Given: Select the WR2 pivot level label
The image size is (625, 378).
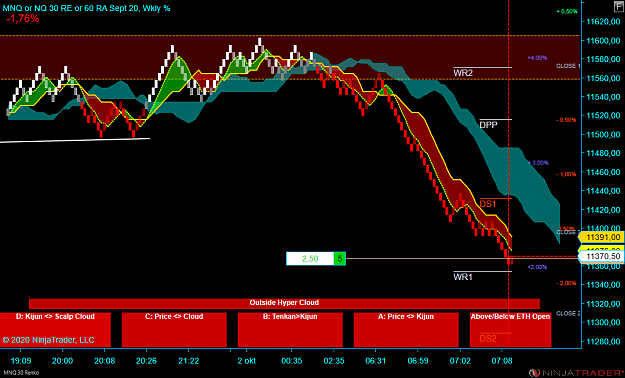Looking at the screenshot, I should 463,73.
